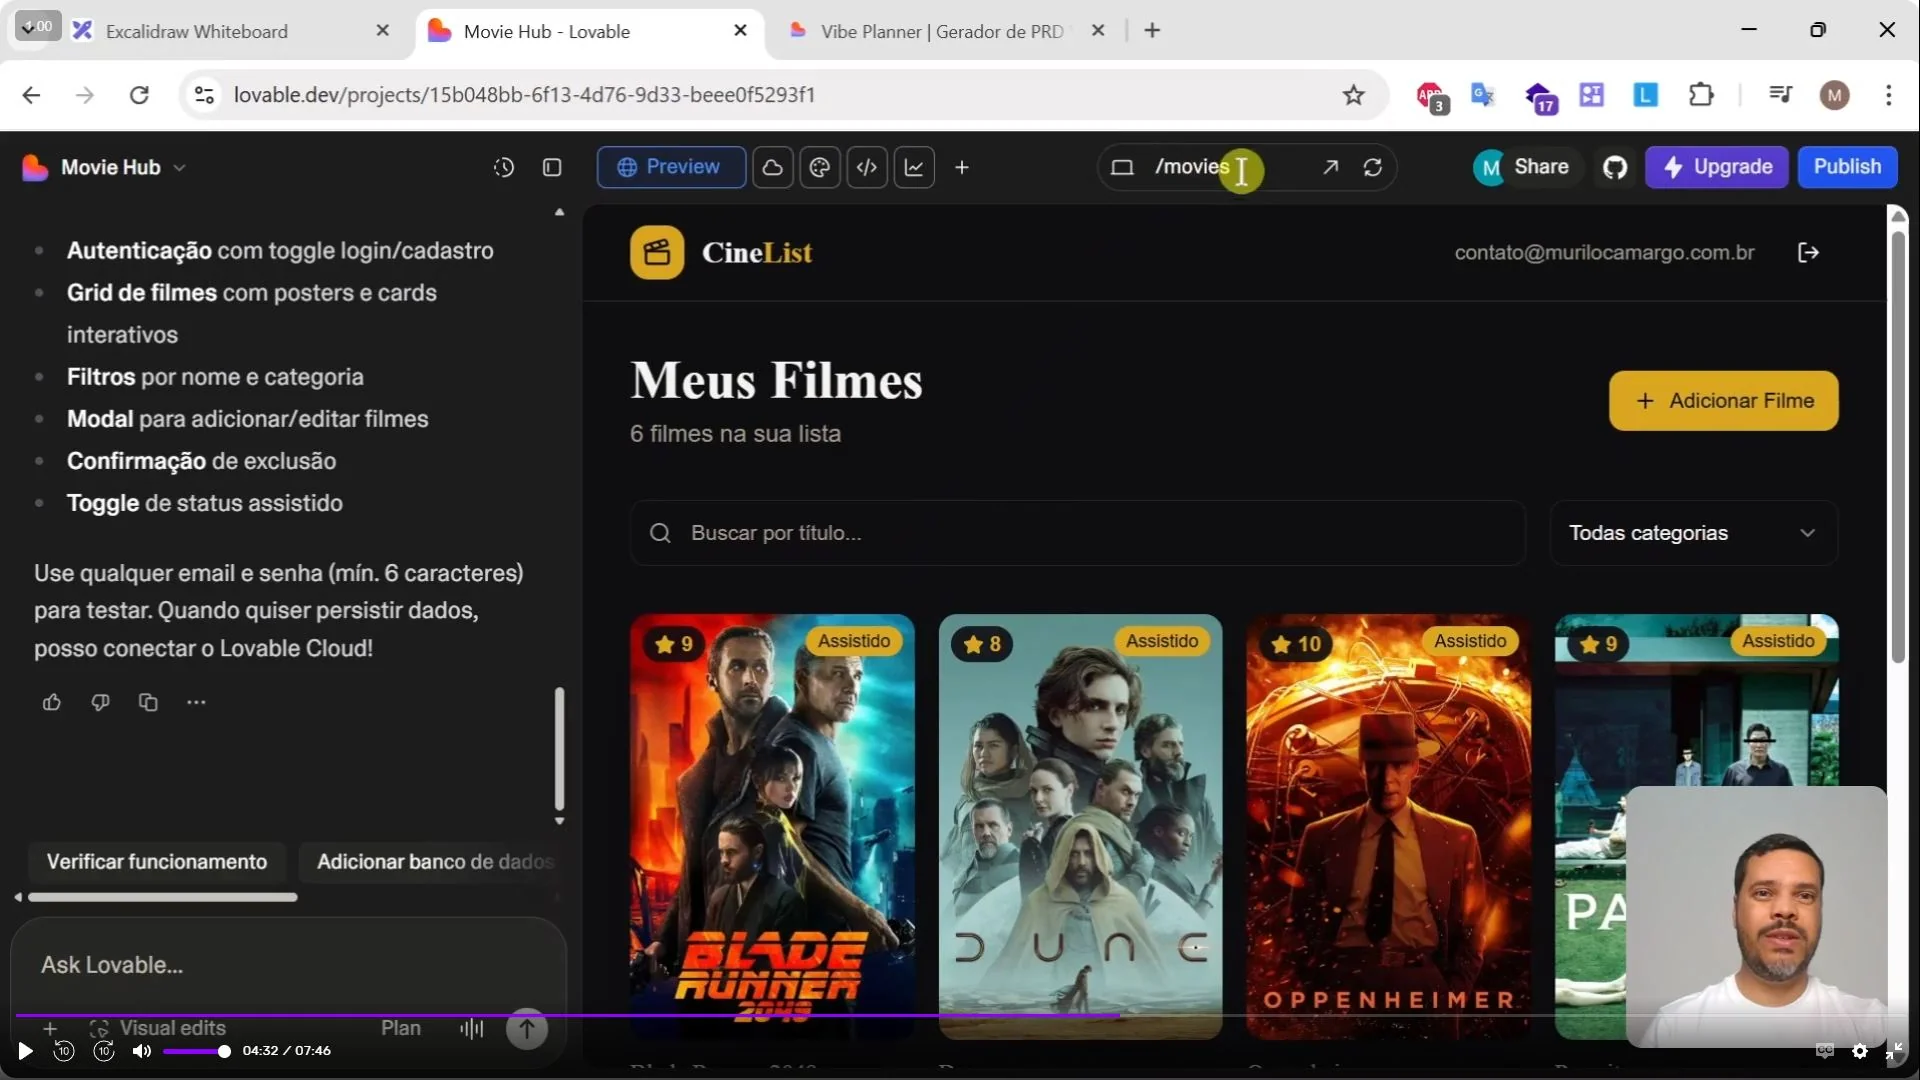Click the plus icon beside analytics
Image resolution: width=1920 pixels, height=1080 pixels.
(x=962, y=167)
